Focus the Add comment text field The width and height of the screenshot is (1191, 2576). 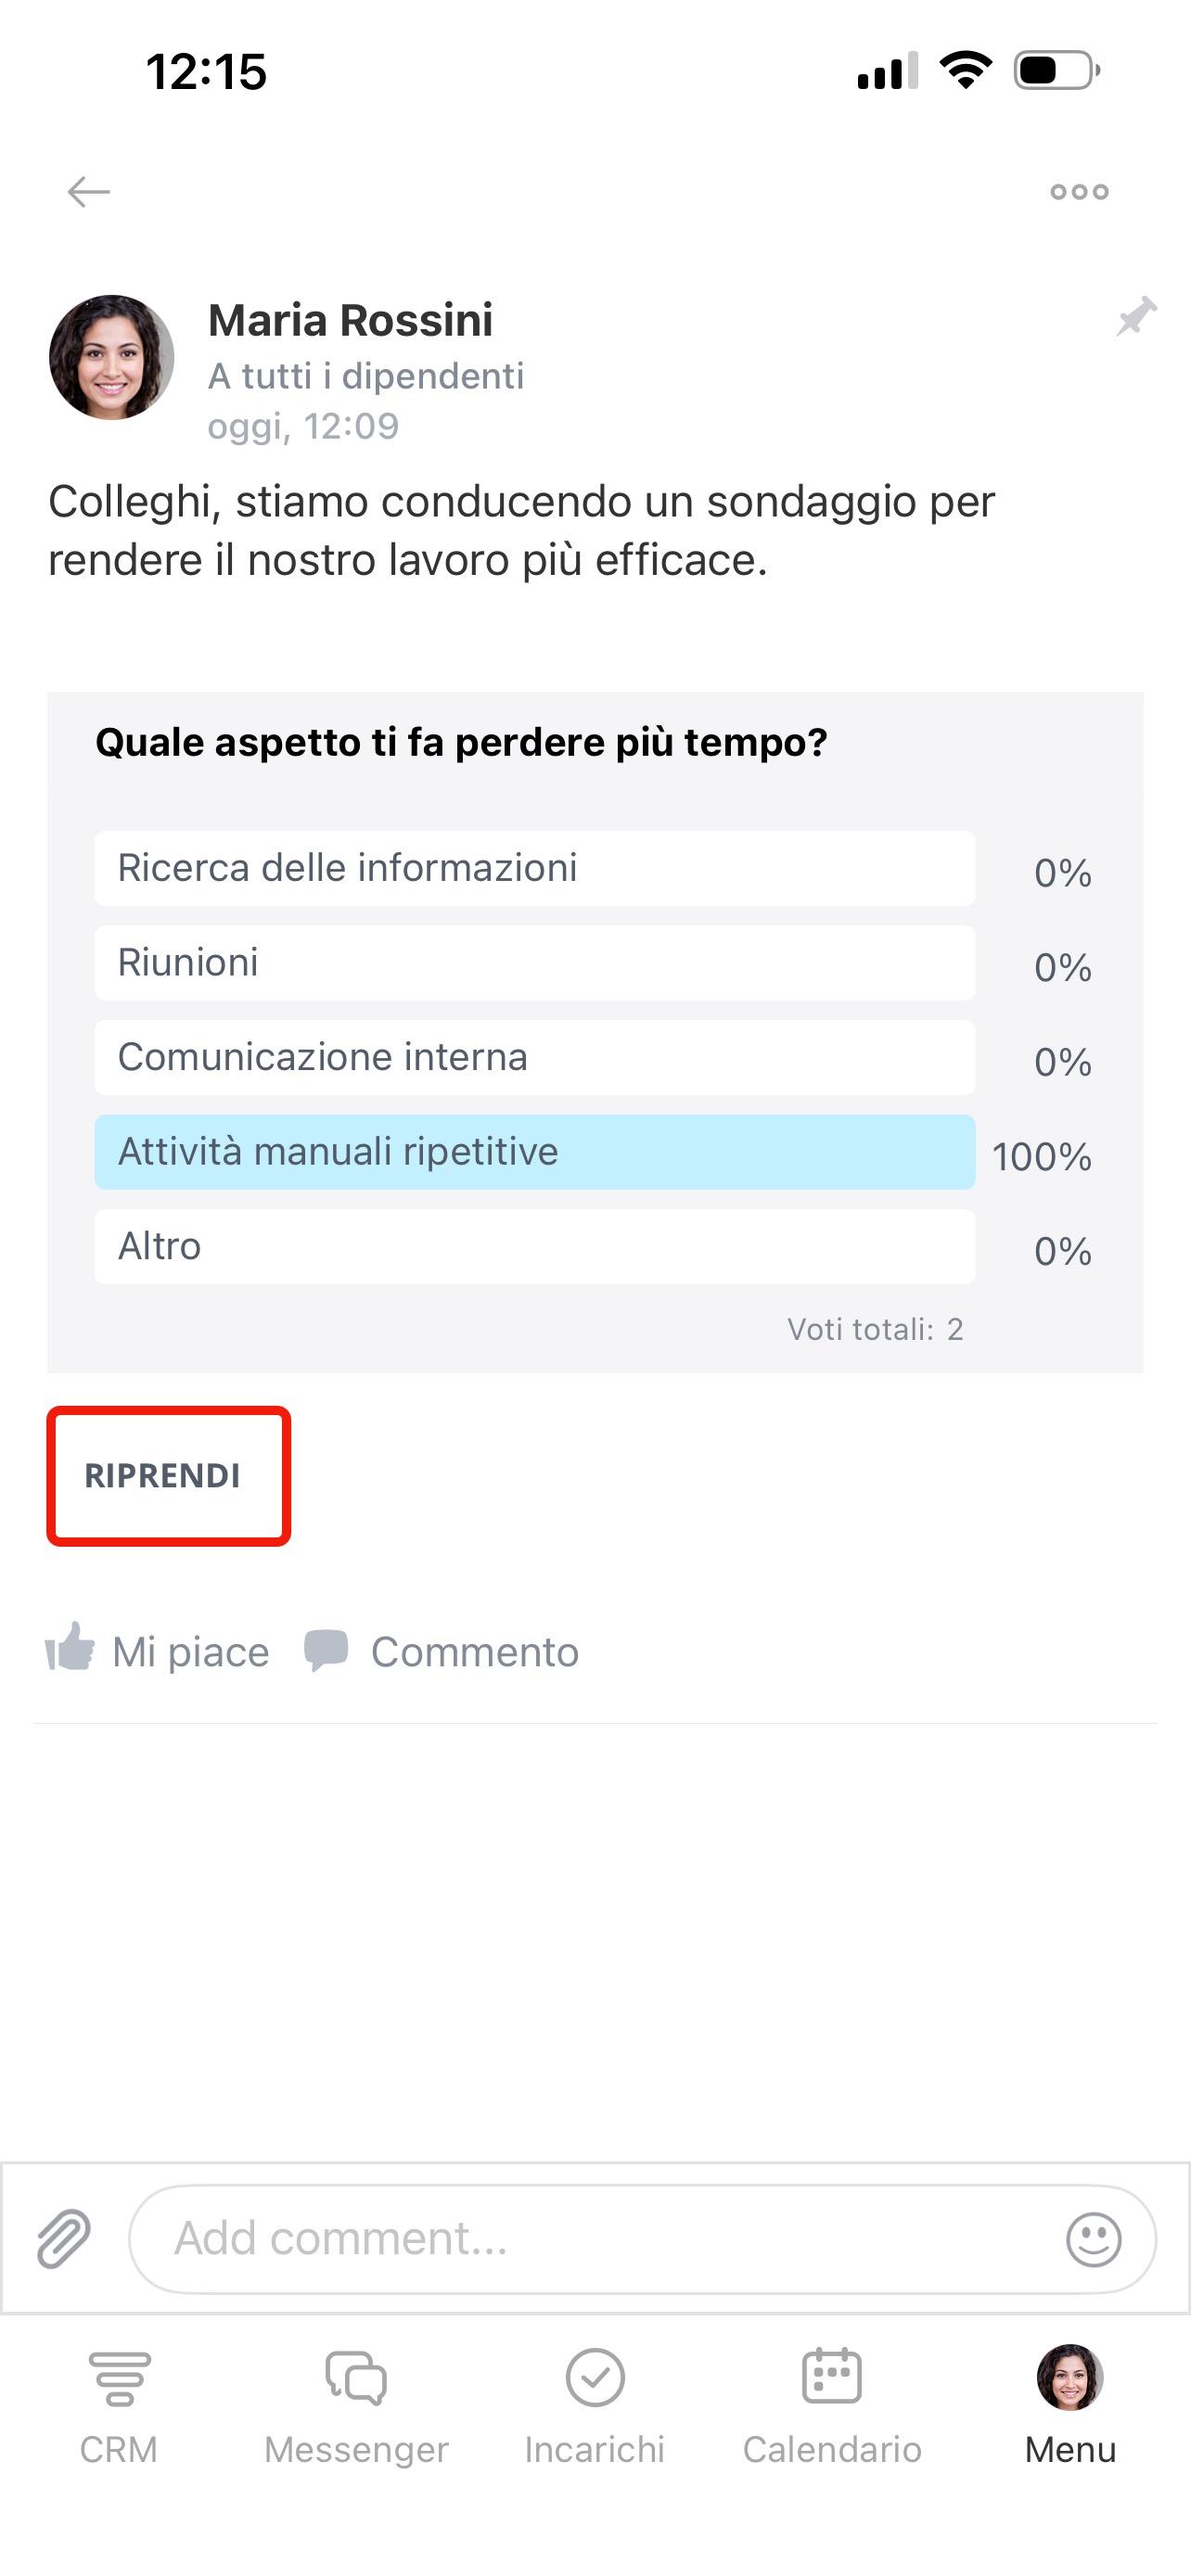600,2238
